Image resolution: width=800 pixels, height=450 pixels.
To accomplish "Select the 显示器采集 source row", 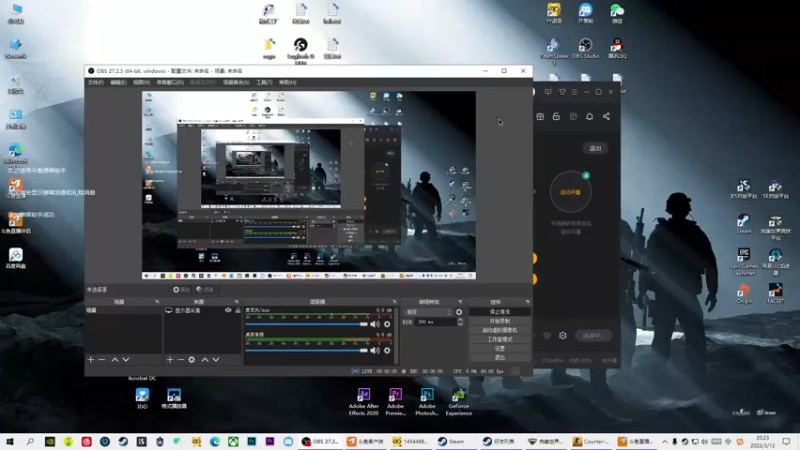I will point(202,310).
